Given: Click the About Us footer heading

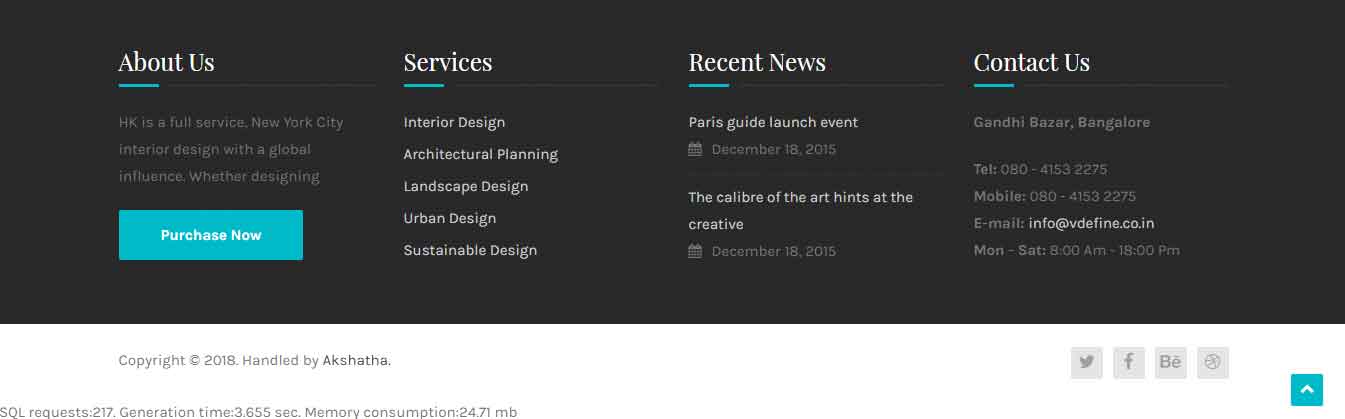Looking at the screenshot, I should click(x=166, y=63).
